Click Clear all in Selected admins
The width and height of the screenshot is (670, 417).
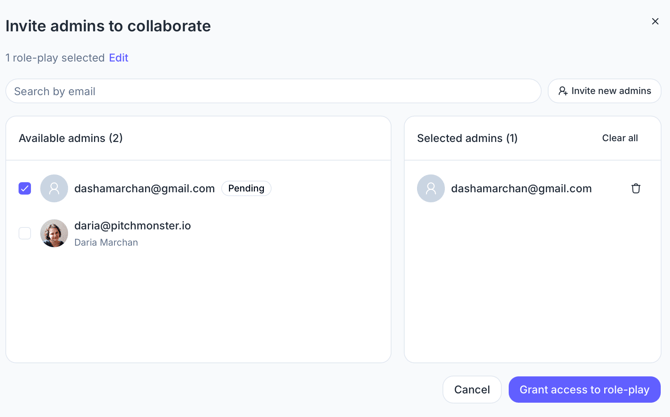[620, 138]
